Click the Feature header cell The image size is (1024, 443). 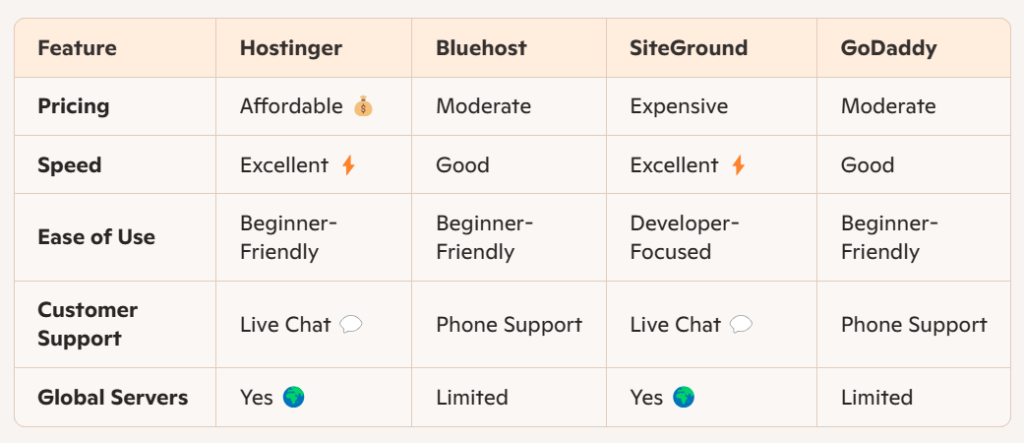pos(77,48)
